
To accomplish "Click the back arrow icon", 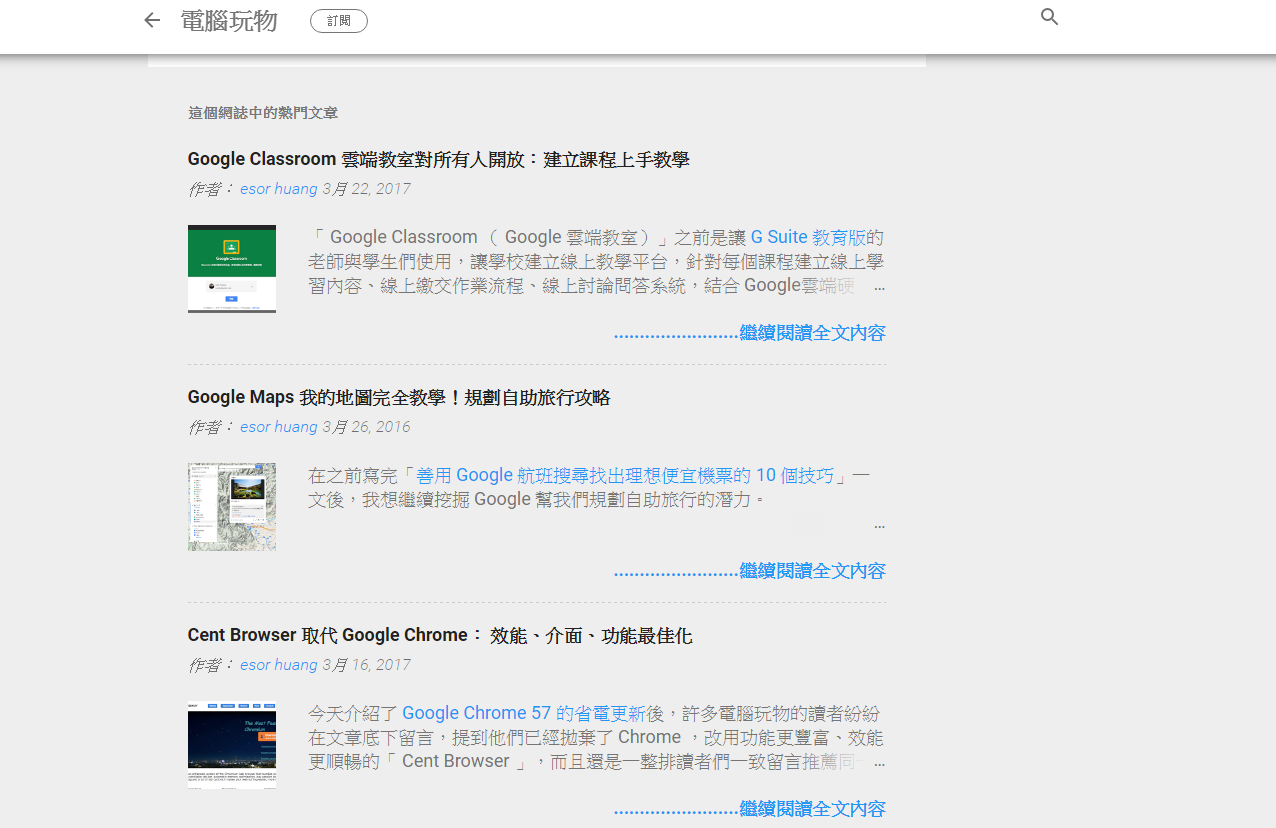I will (x=152, y=20).
